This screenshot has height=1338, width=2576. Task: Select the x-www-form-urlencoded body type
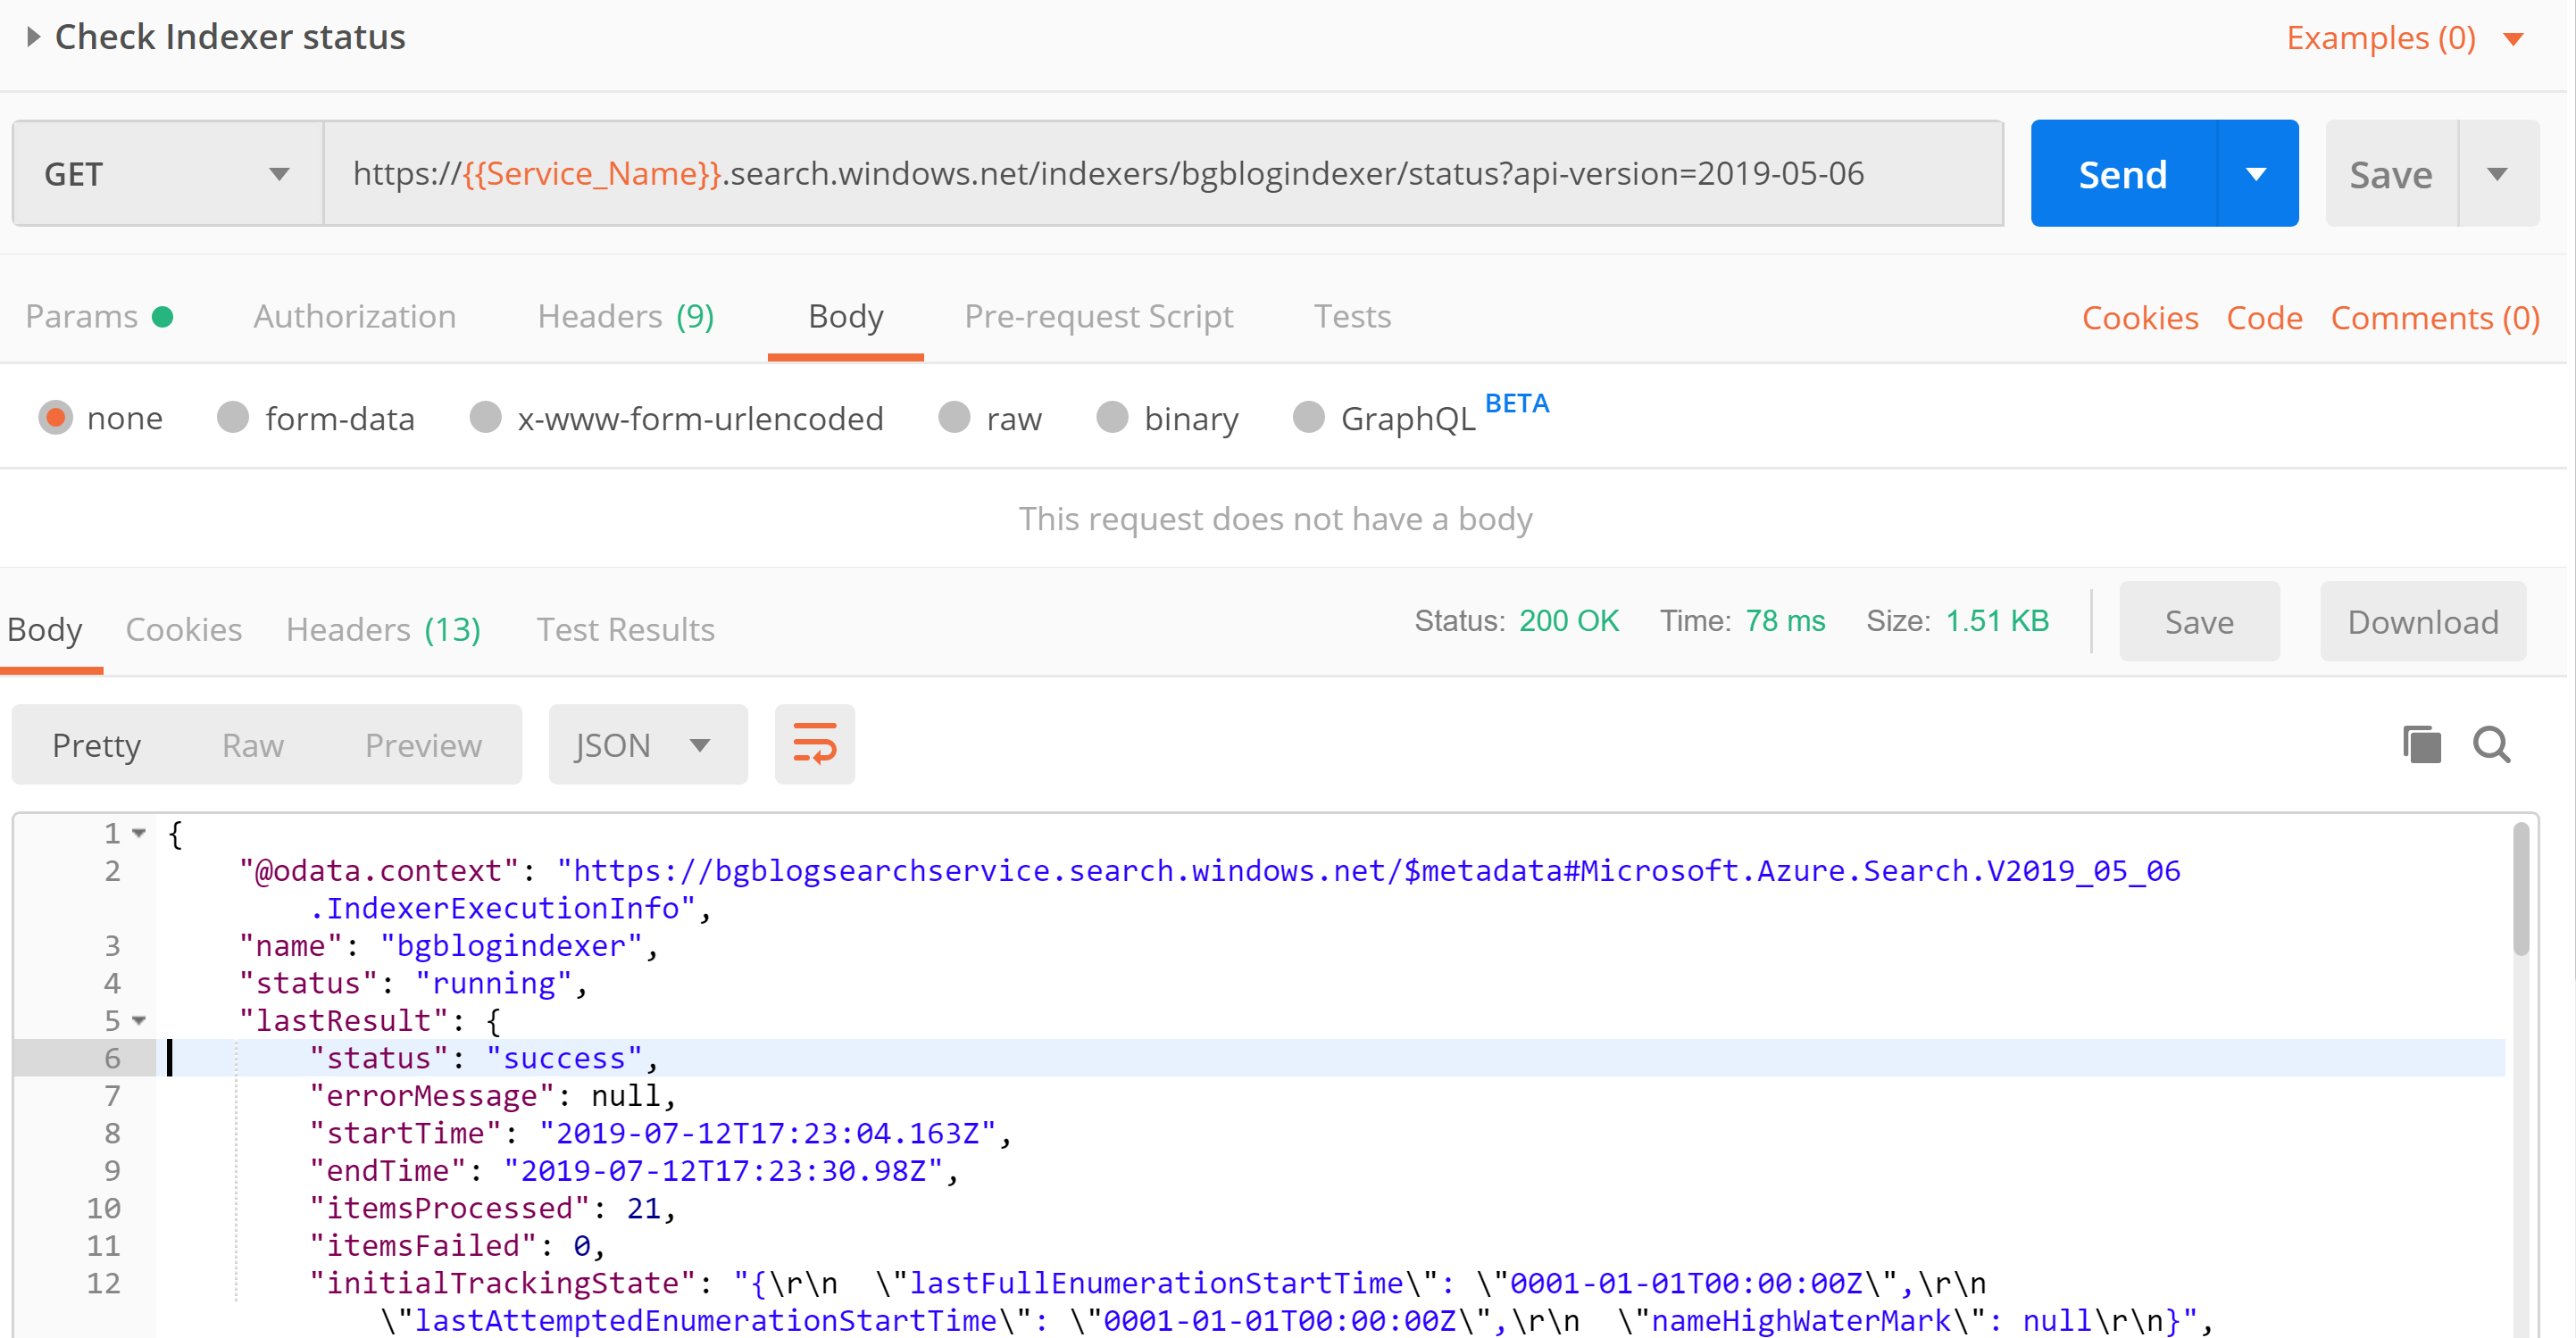click(485, 418)
